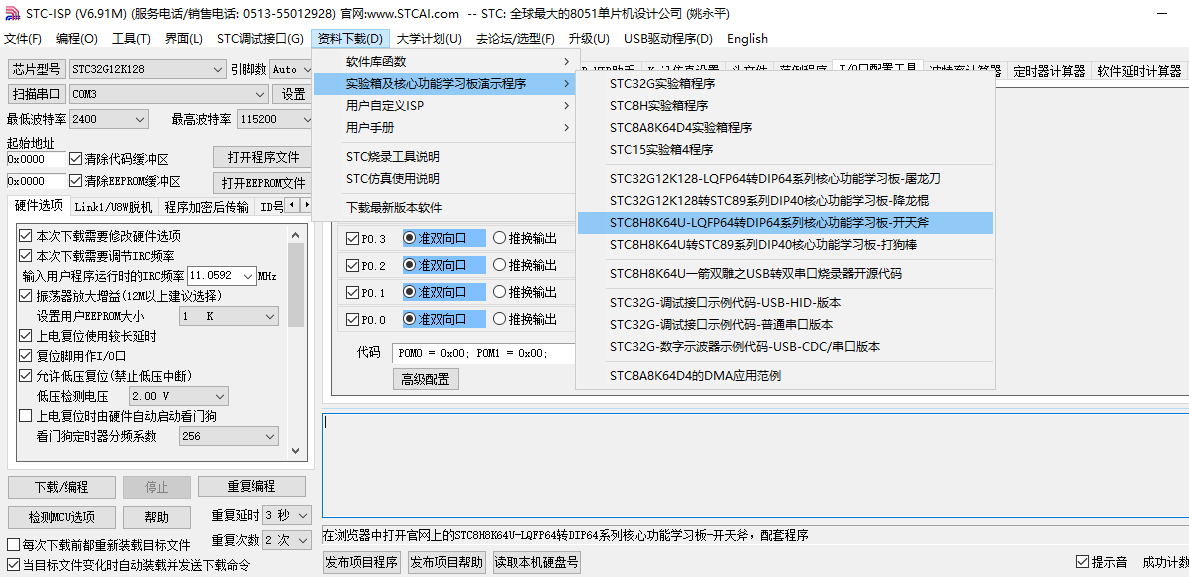This screenshot has width=1189, height=577.
Task: Click the 扫描串口 button
Action: 36,94
